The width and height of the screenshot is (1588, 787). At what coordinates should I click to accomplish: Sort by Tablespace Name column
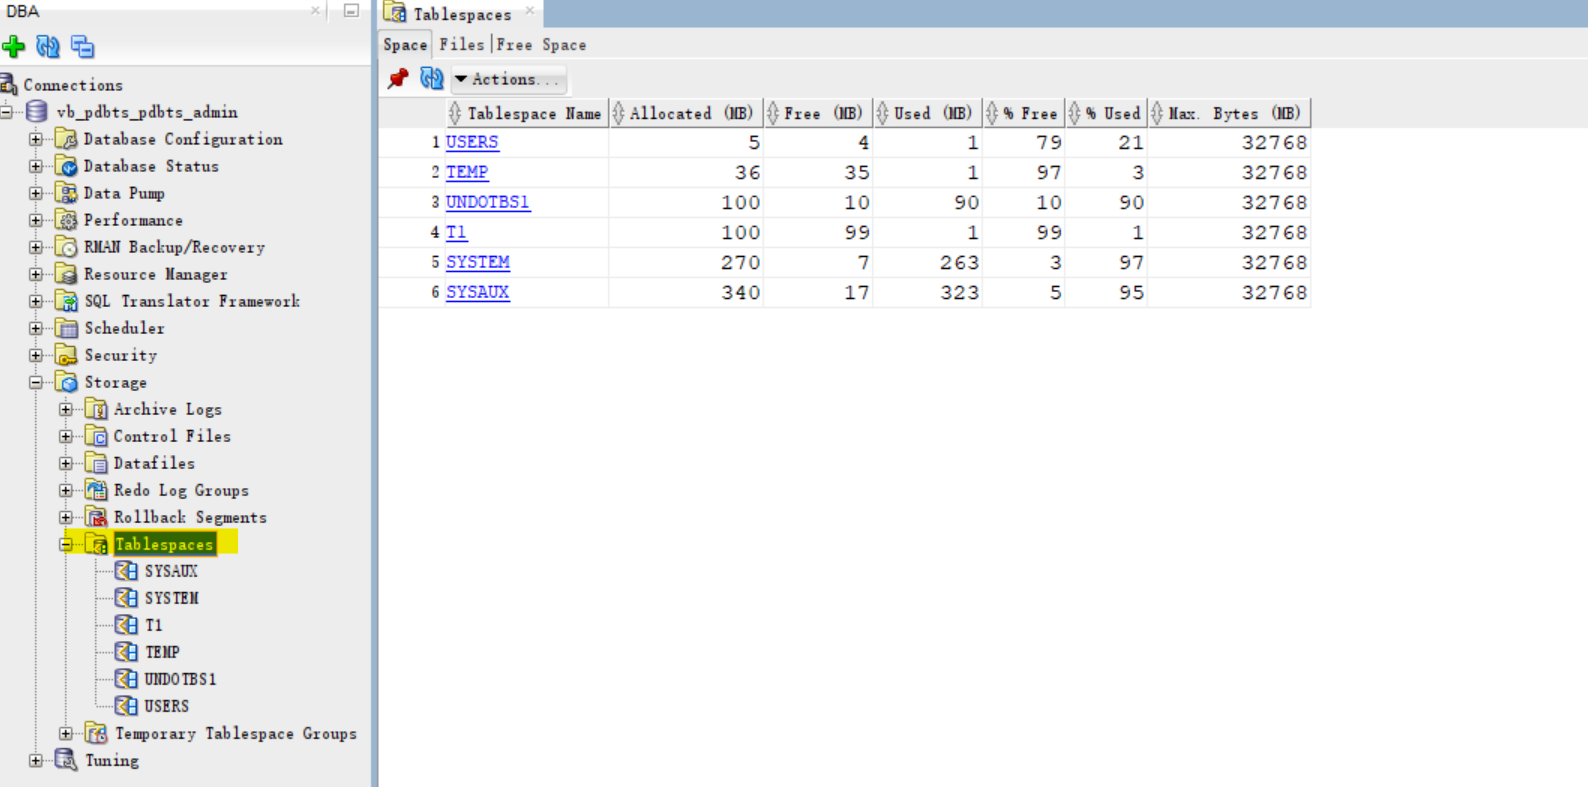pos(526,113)
